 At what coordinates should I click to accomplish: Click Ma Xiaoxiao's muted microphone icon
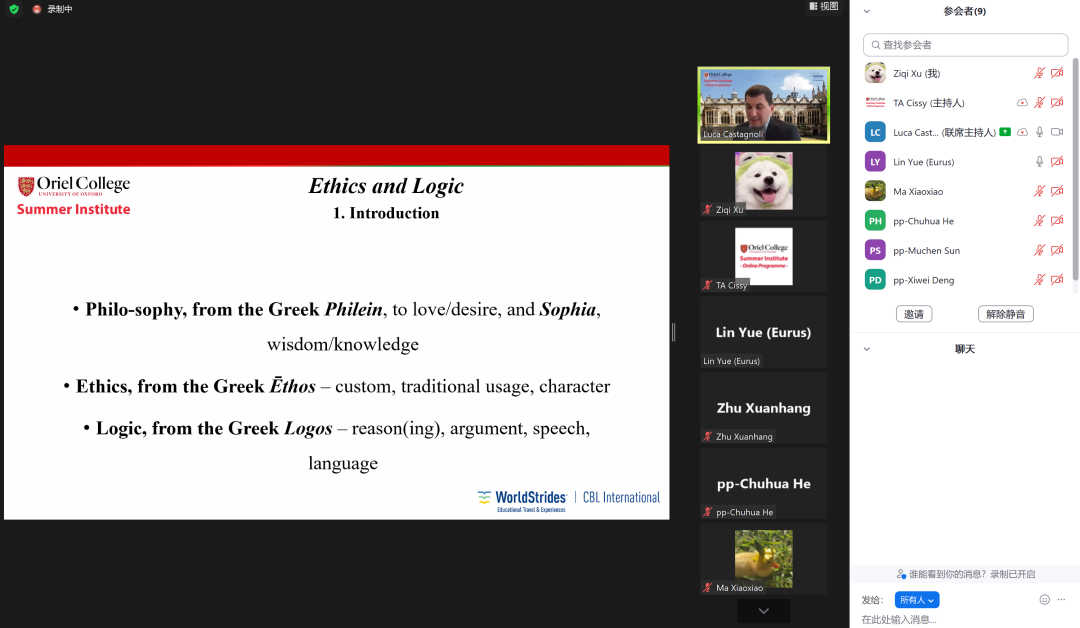point(1039,191)
